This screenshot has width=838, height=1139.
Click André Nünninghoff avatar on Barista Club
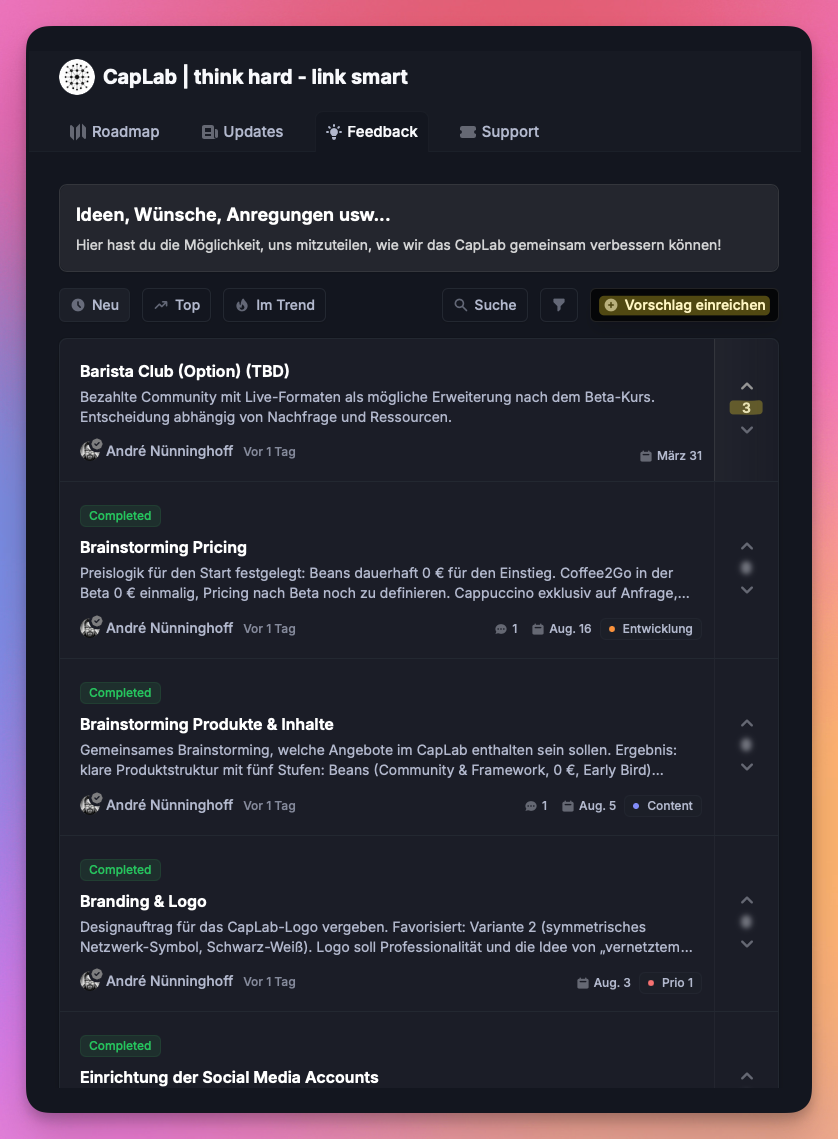tap(90, 451)
